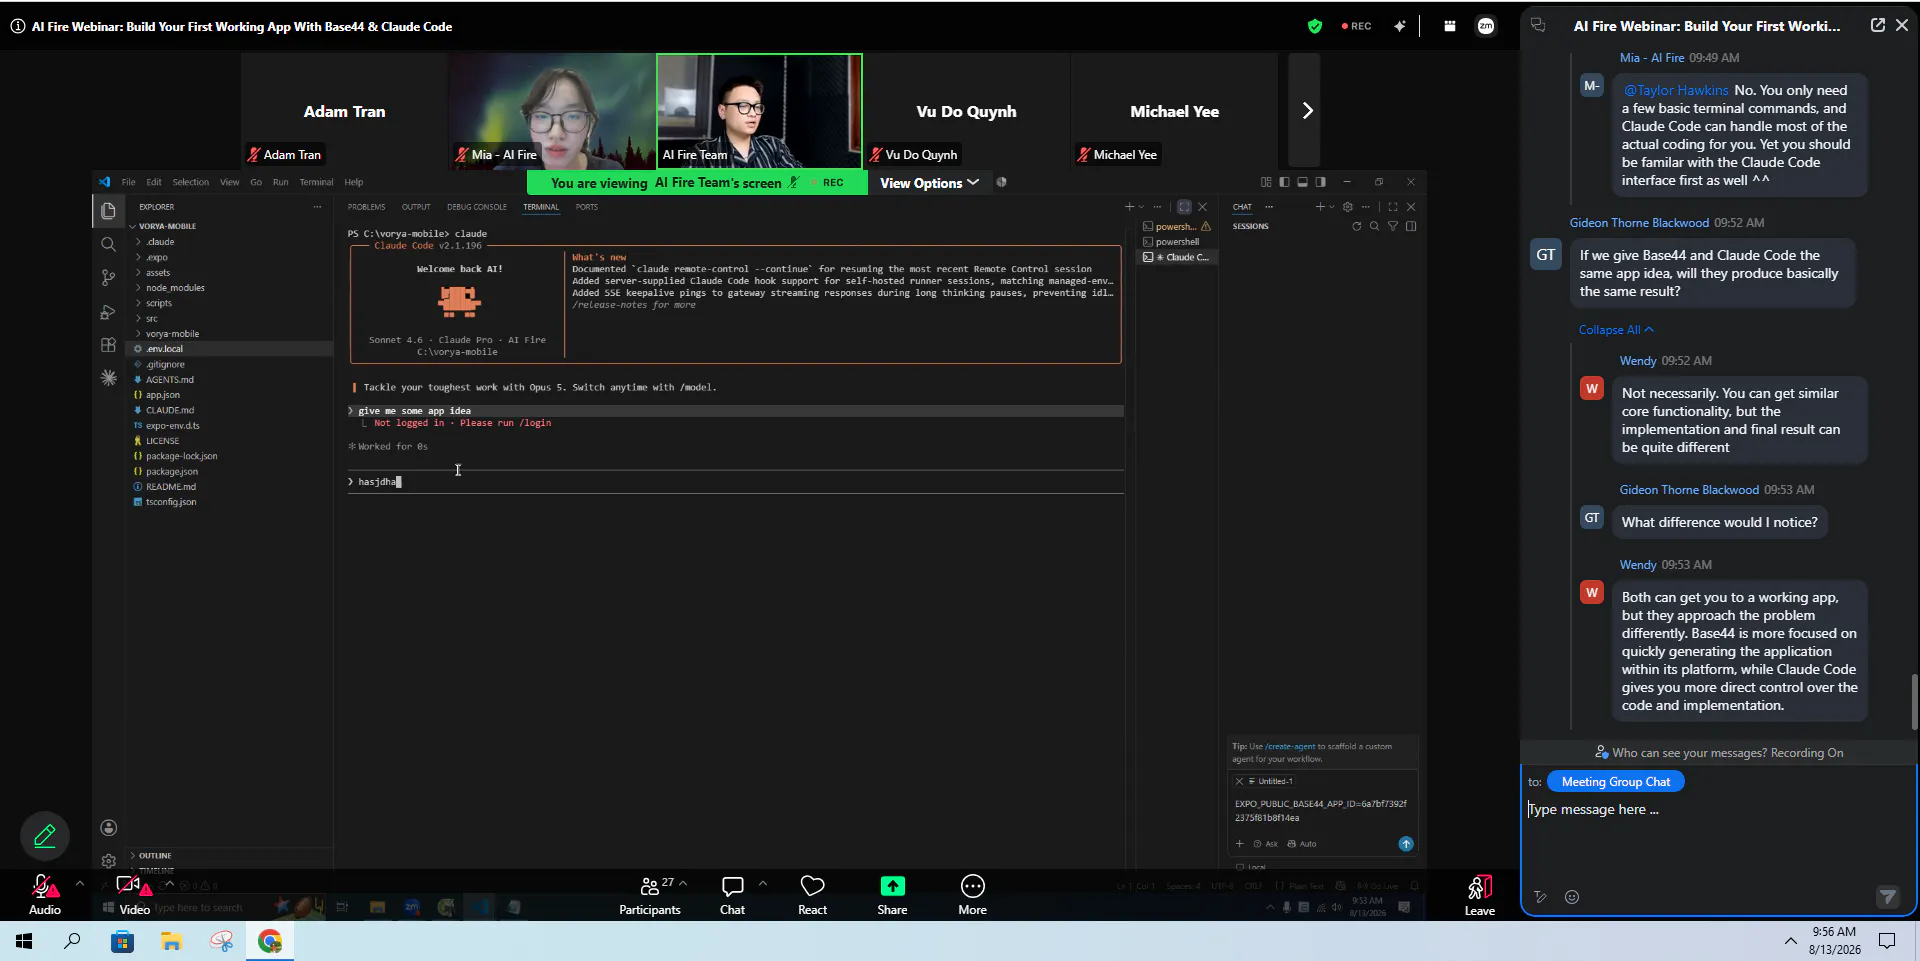The height and width of the screenshot is (961, 1920).
Task: Open Windows Start menu
Action: pyautogui.click(x=24, y=941)
